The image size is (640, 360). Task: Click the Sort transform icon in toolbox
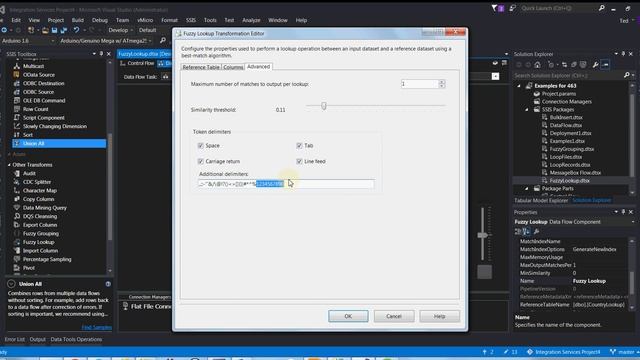(17, 135)
